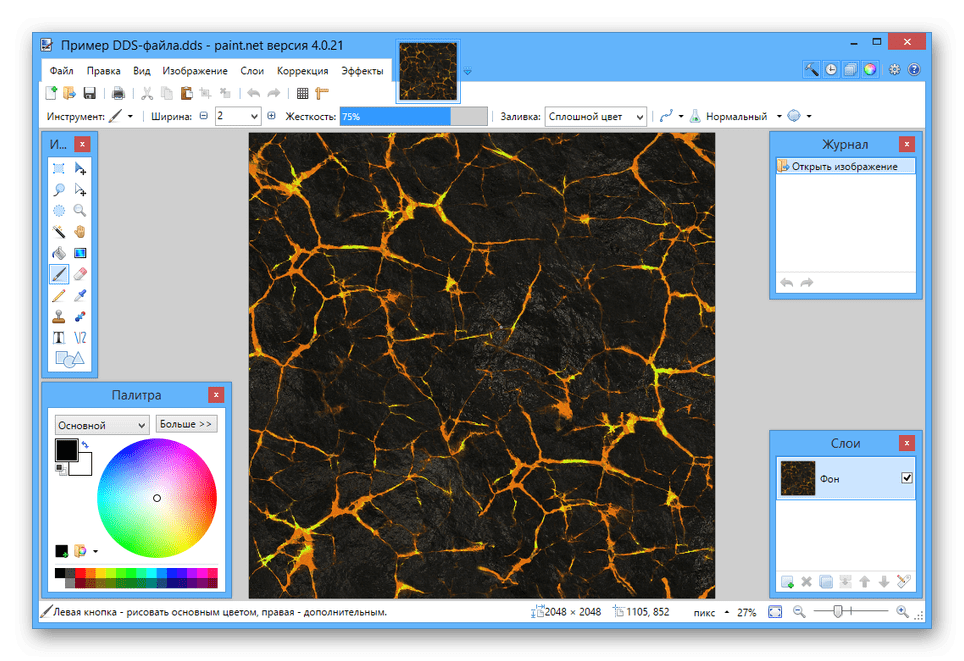Open the Заливка fill style dropdown
Viewport: 964px width, 661px height.
point(596,117)
